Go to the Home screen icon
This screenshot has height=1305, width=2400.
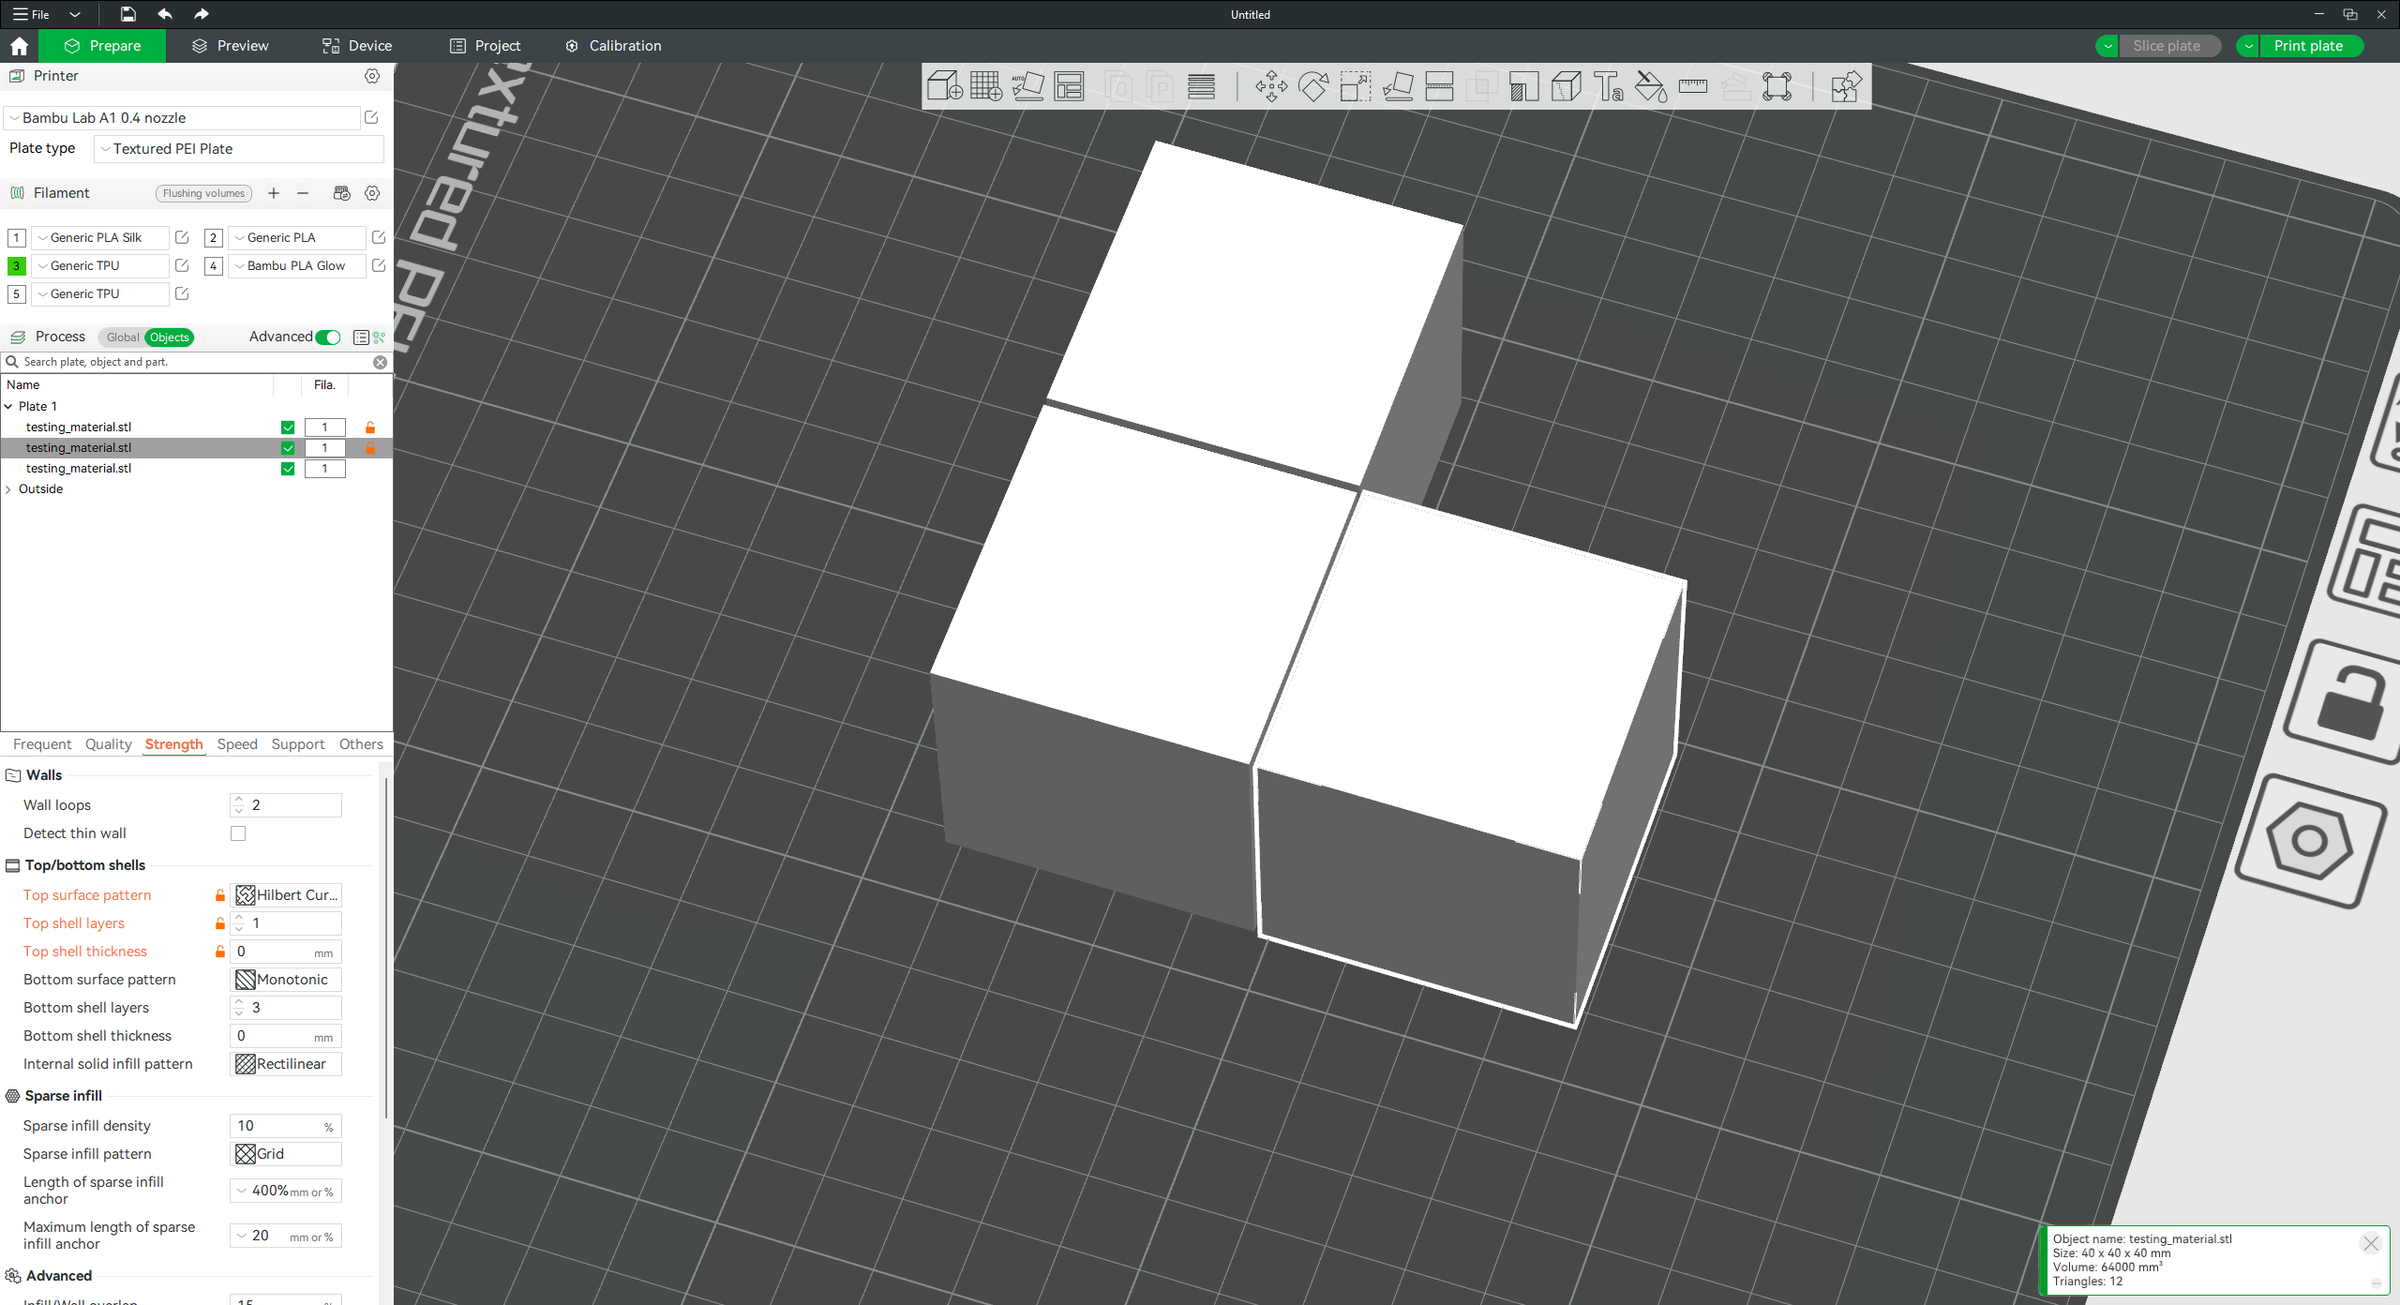tap(19, 46)
